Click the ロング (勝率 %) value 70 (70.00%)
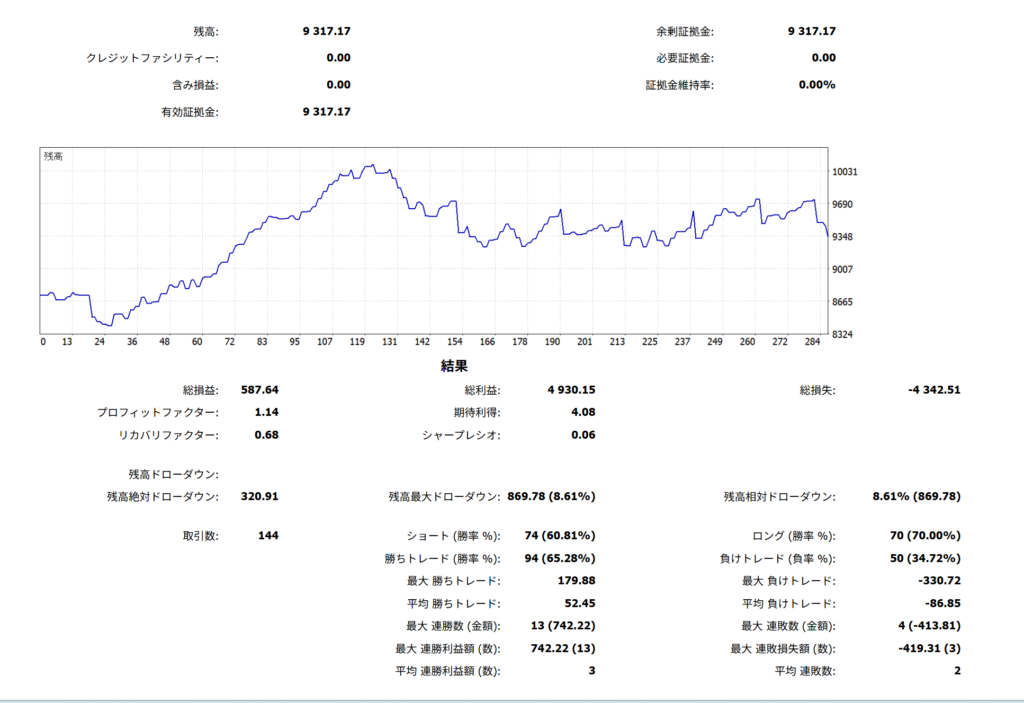The width and height of the screenshot is (1024, 703). coord(925,536)
